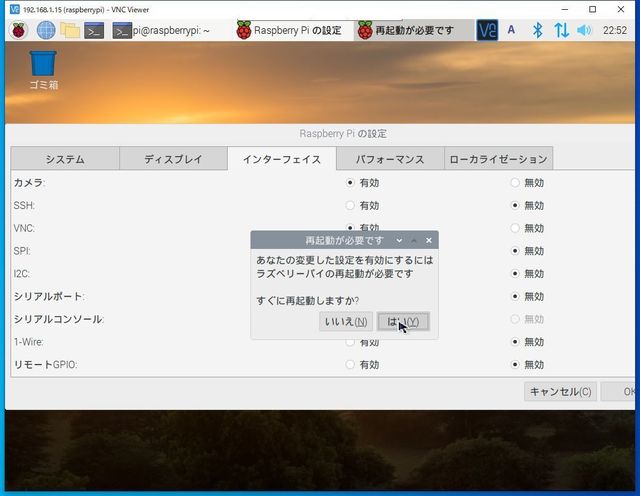Viewport: 640px width, 496px height.
Task: Open the パフォーマンス tab
Action: 390,159
